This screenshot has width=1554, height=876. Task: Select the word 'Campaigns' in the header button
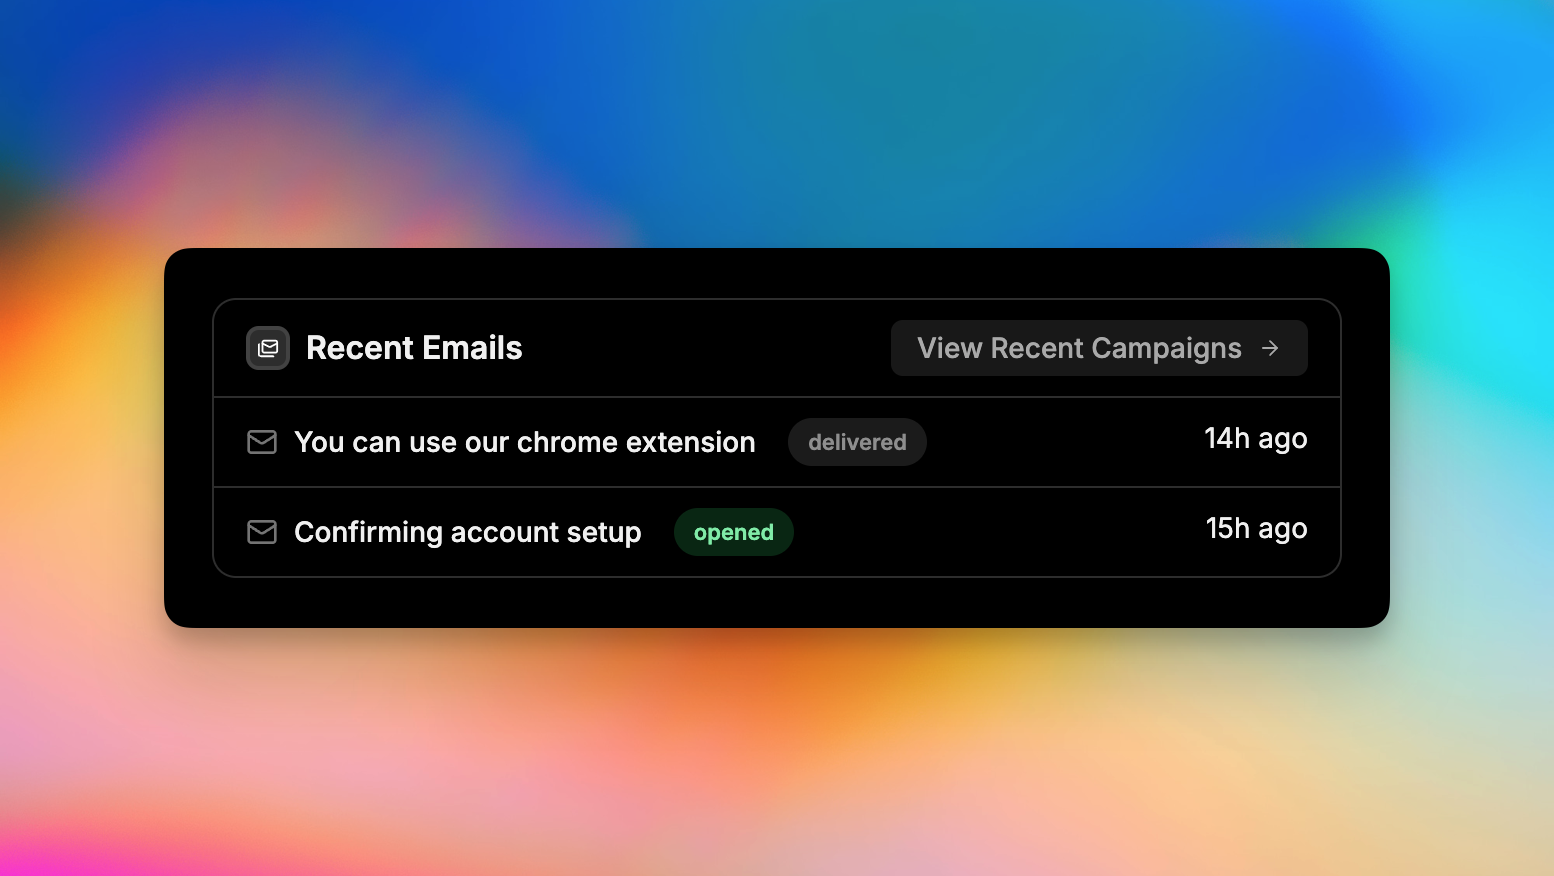[1166, 348]
